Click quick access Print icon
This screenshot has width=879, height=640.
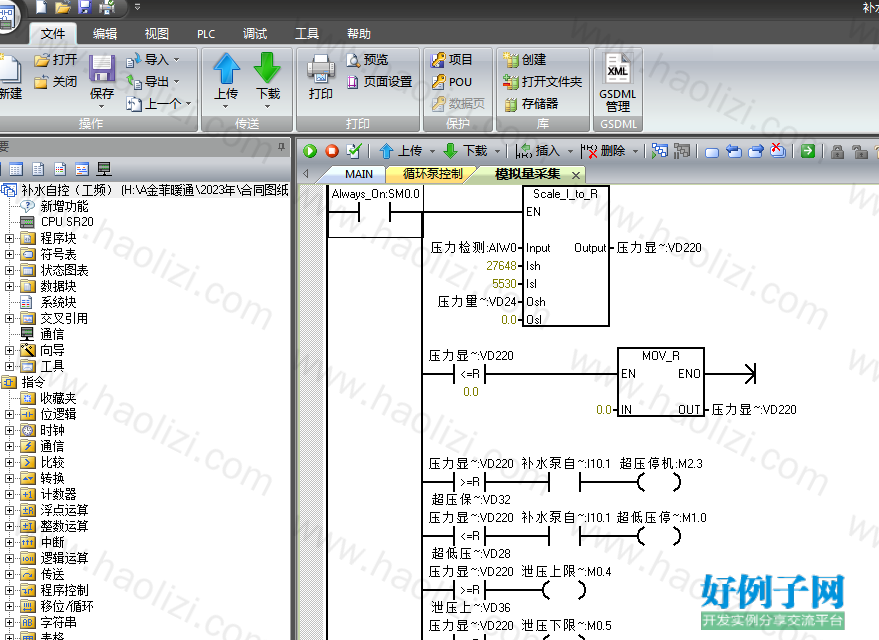[107, 7]
